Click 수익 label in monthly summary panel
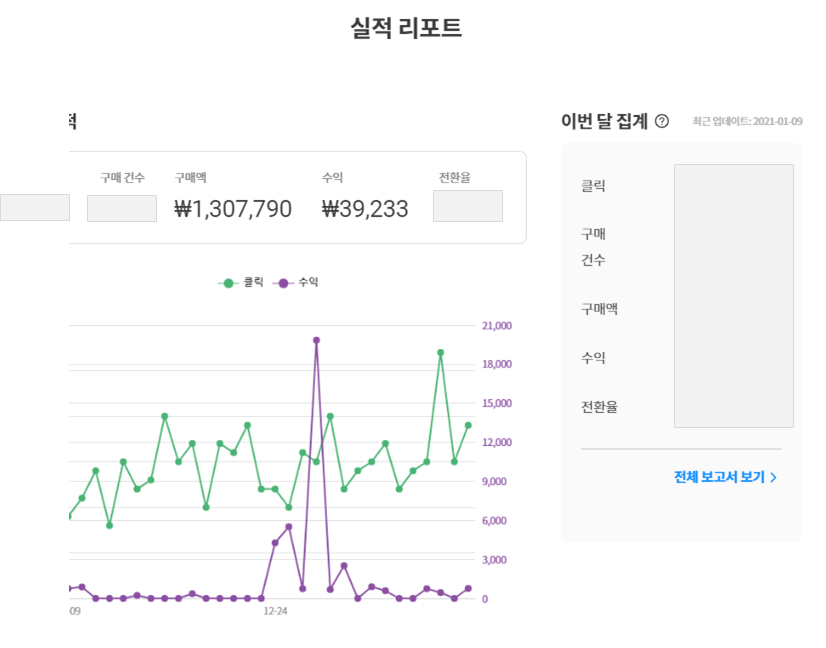826x648 pixels. tap(593, 358)
